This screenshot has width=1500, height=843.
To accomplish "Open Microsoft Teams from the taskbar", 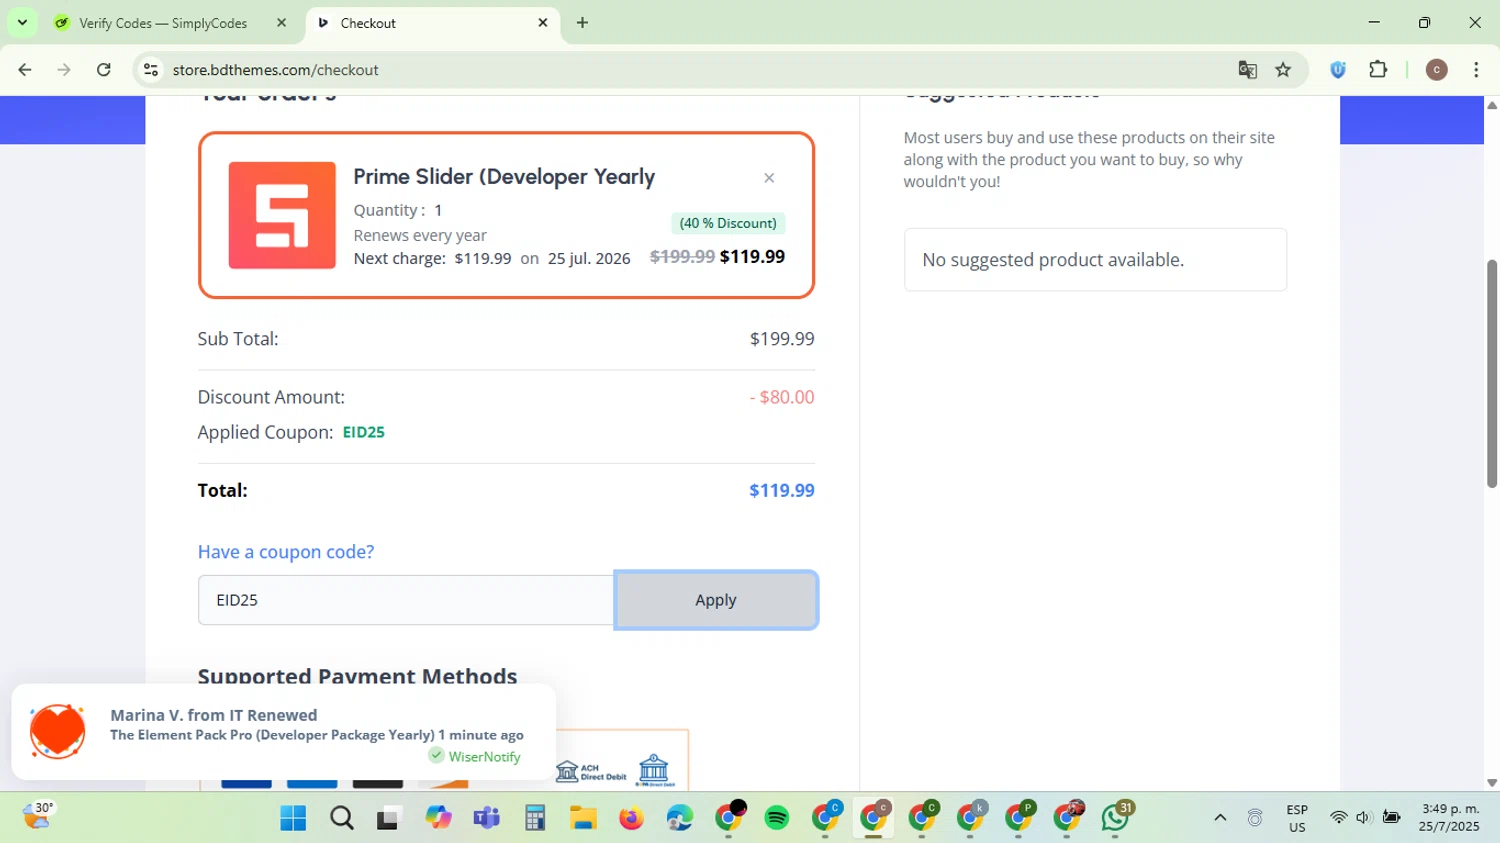I will [486, 819].
